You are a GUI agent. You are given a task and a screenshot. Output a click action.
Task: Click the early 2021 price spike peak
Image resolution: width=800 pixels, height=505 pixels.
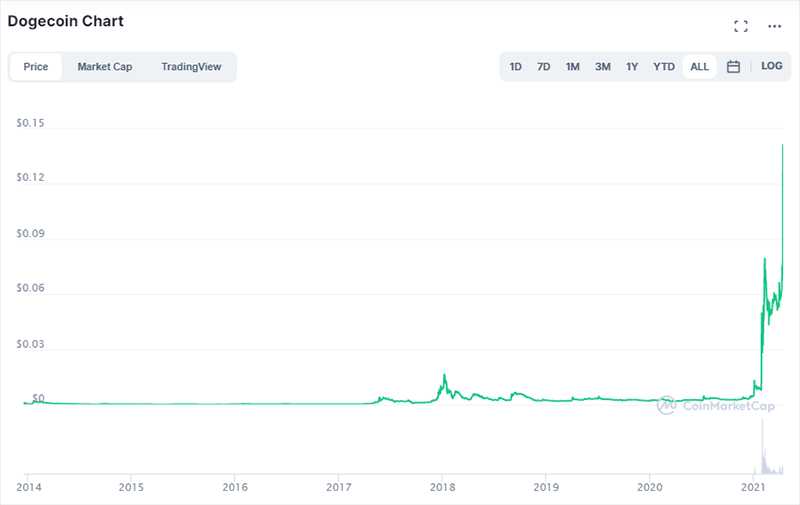pos(764,260)
